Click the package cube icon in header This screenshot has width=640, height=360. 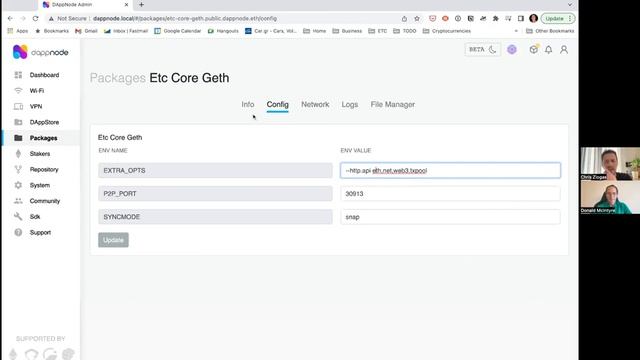[x=533, y=50]
